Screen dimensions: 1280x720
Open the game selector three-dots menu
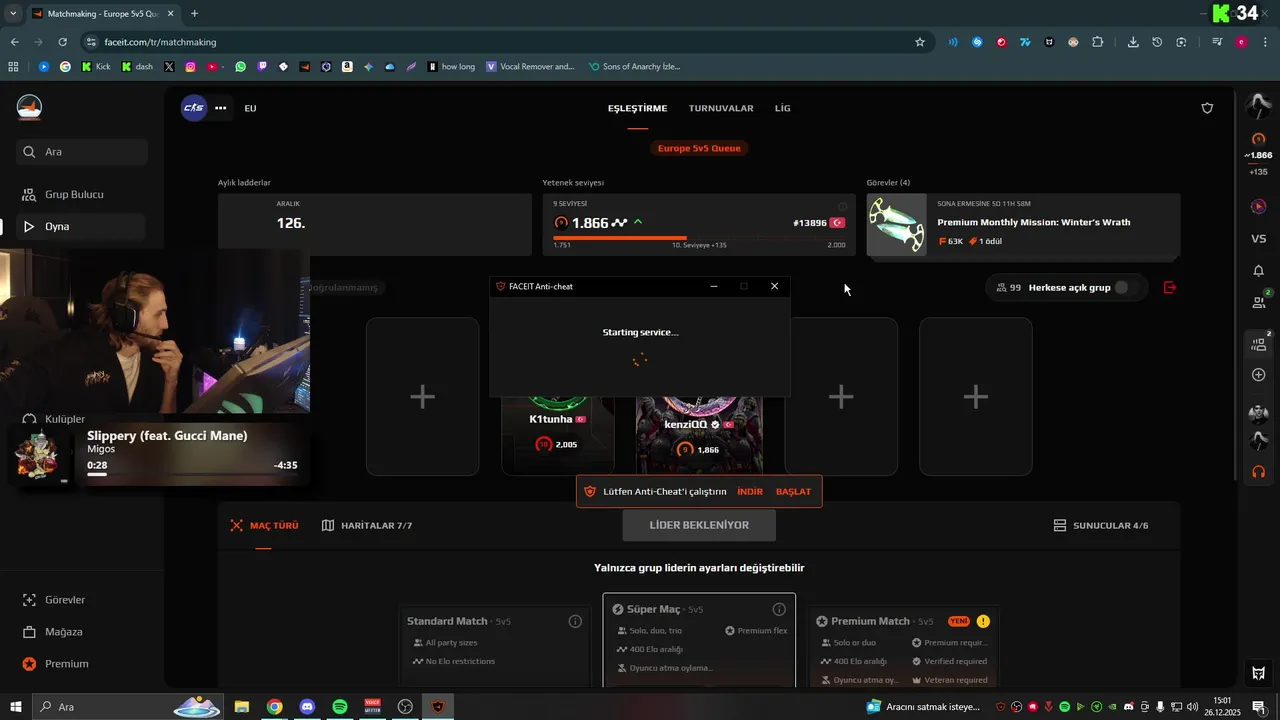click(221, 108)
